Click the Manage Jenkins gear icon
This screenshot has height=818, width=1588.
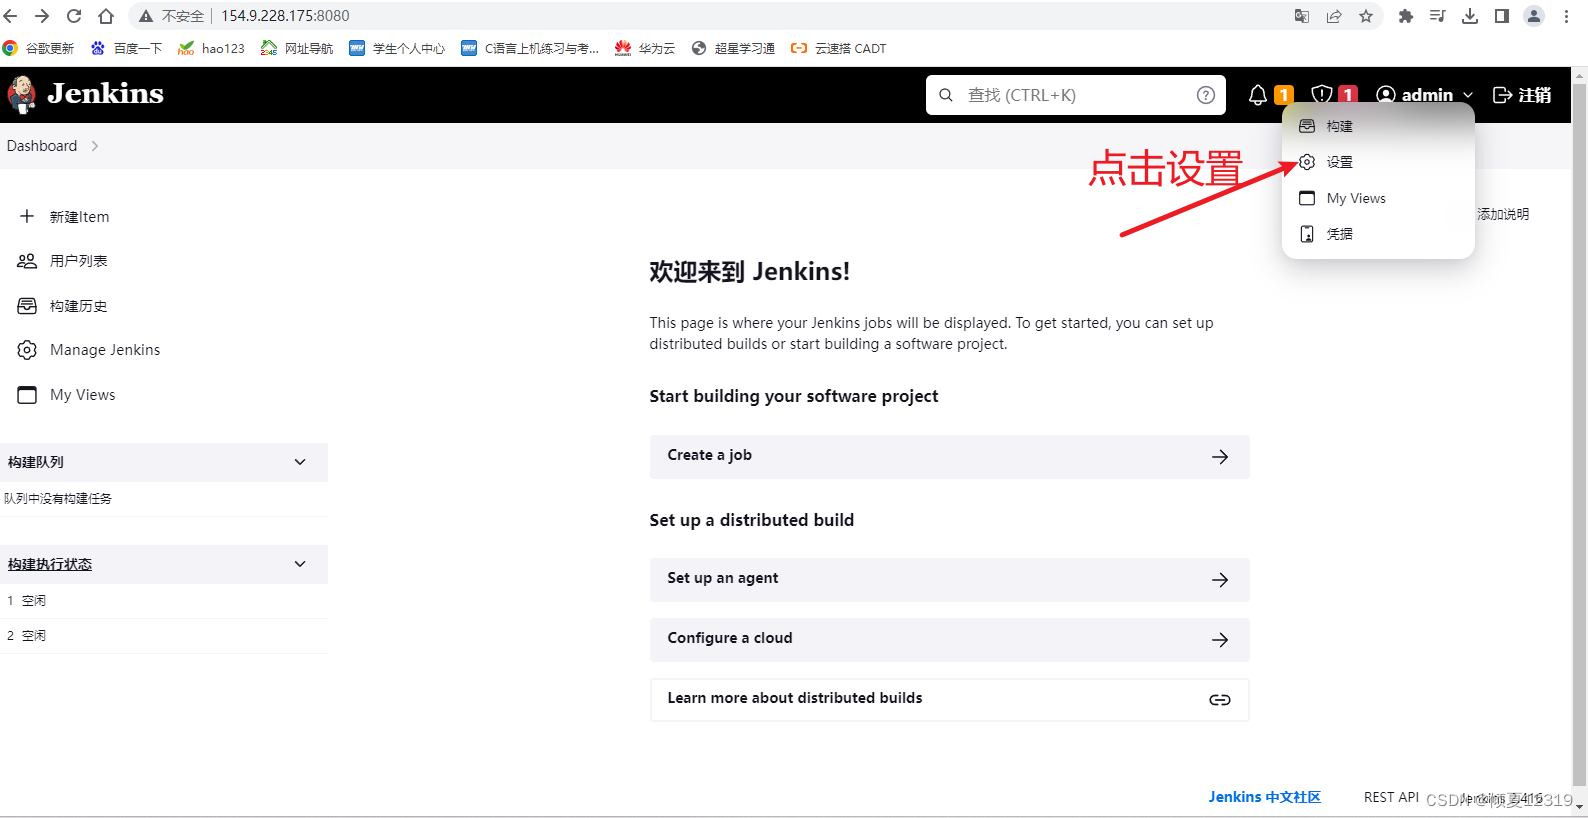tap(27, 350)
